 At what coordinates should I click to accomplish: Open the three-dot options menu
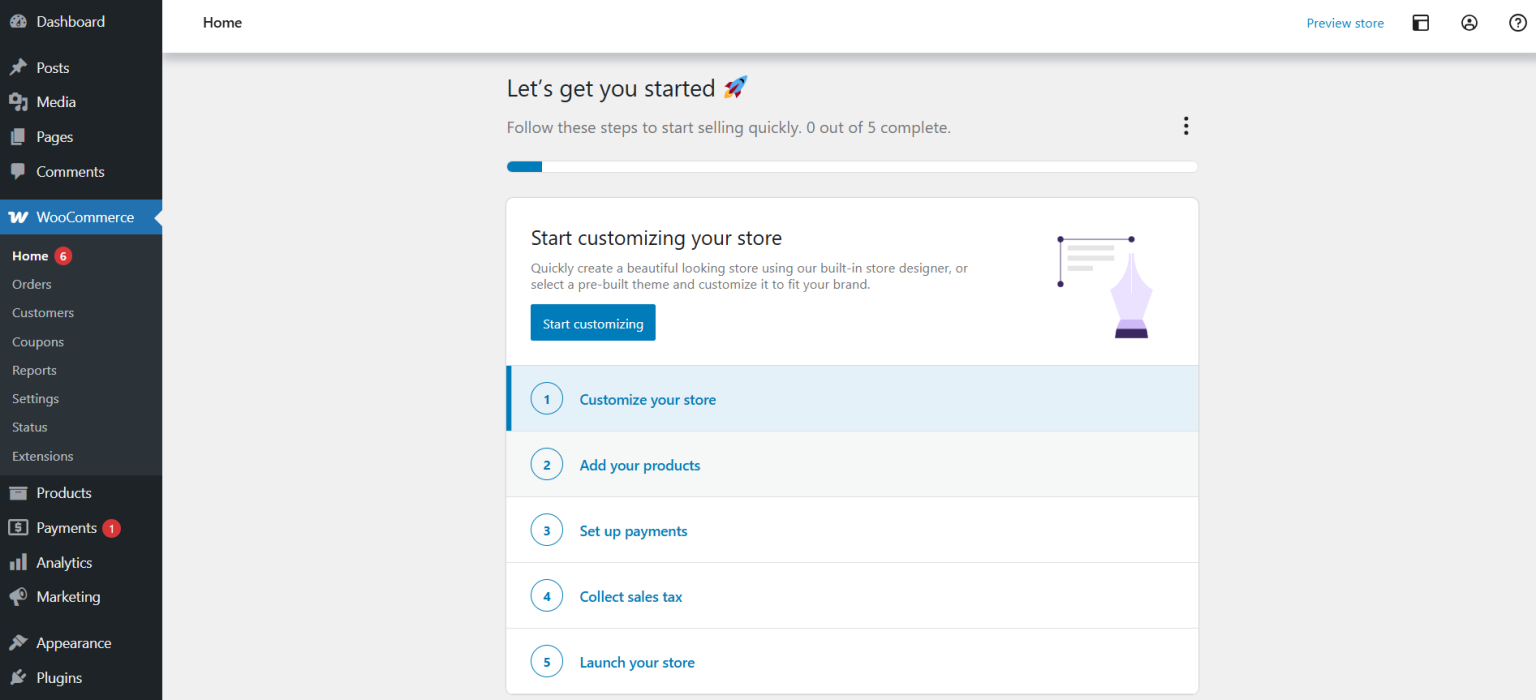[1185, 125]
